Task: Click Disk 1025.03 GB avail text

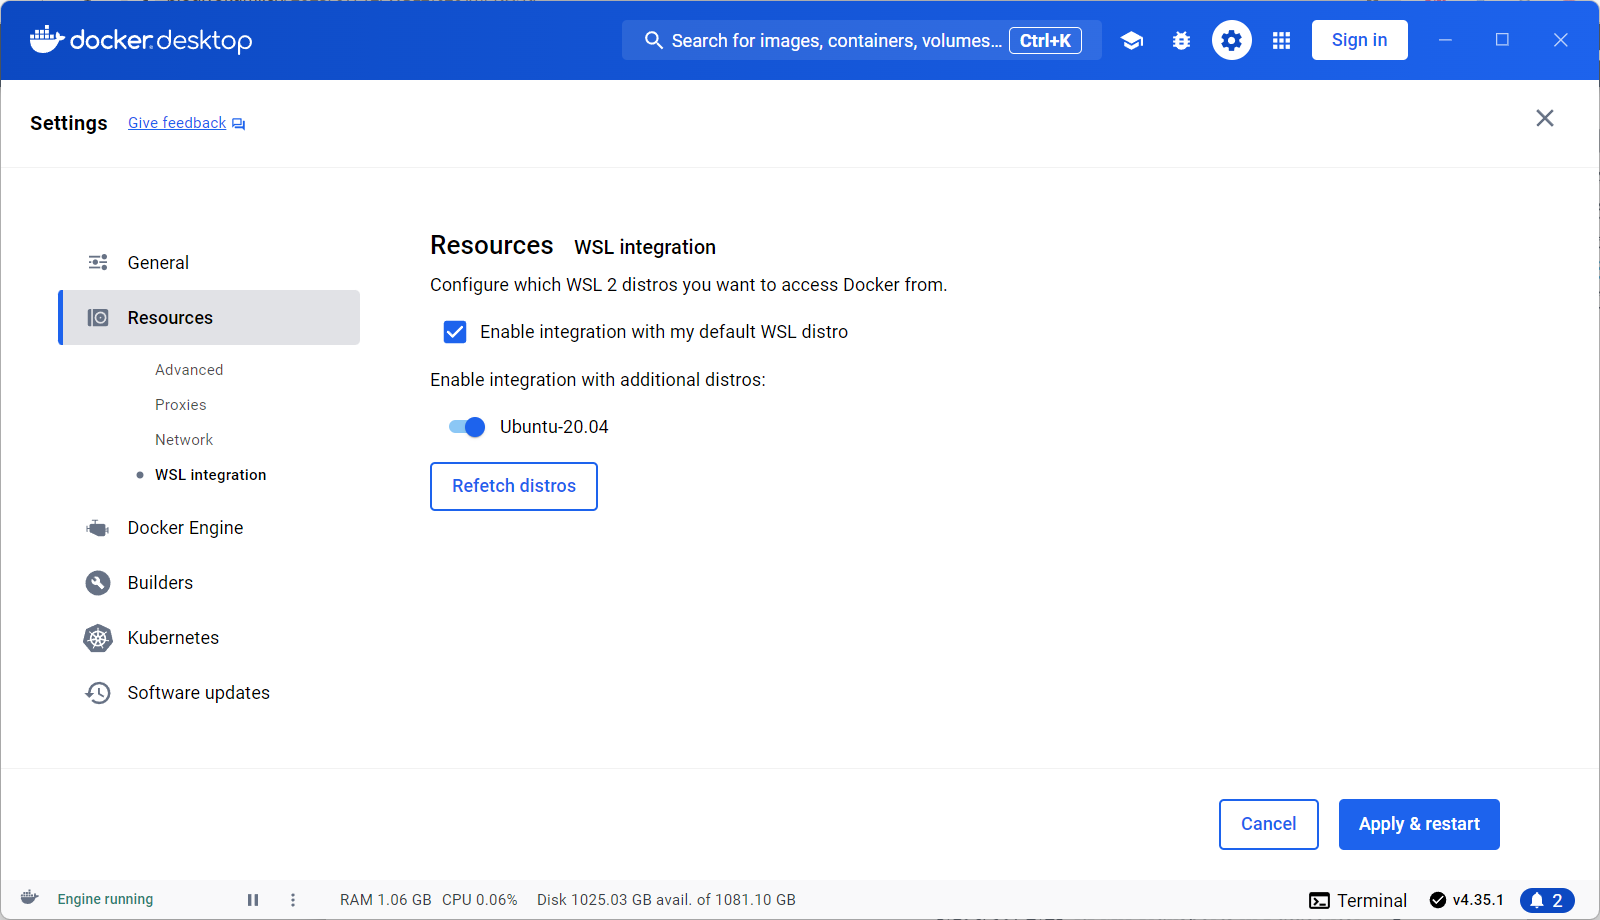Action: click(666, 900)
